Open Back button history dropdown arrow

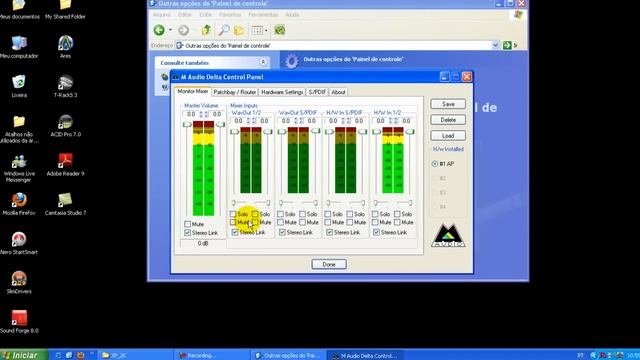click(170, 30)
